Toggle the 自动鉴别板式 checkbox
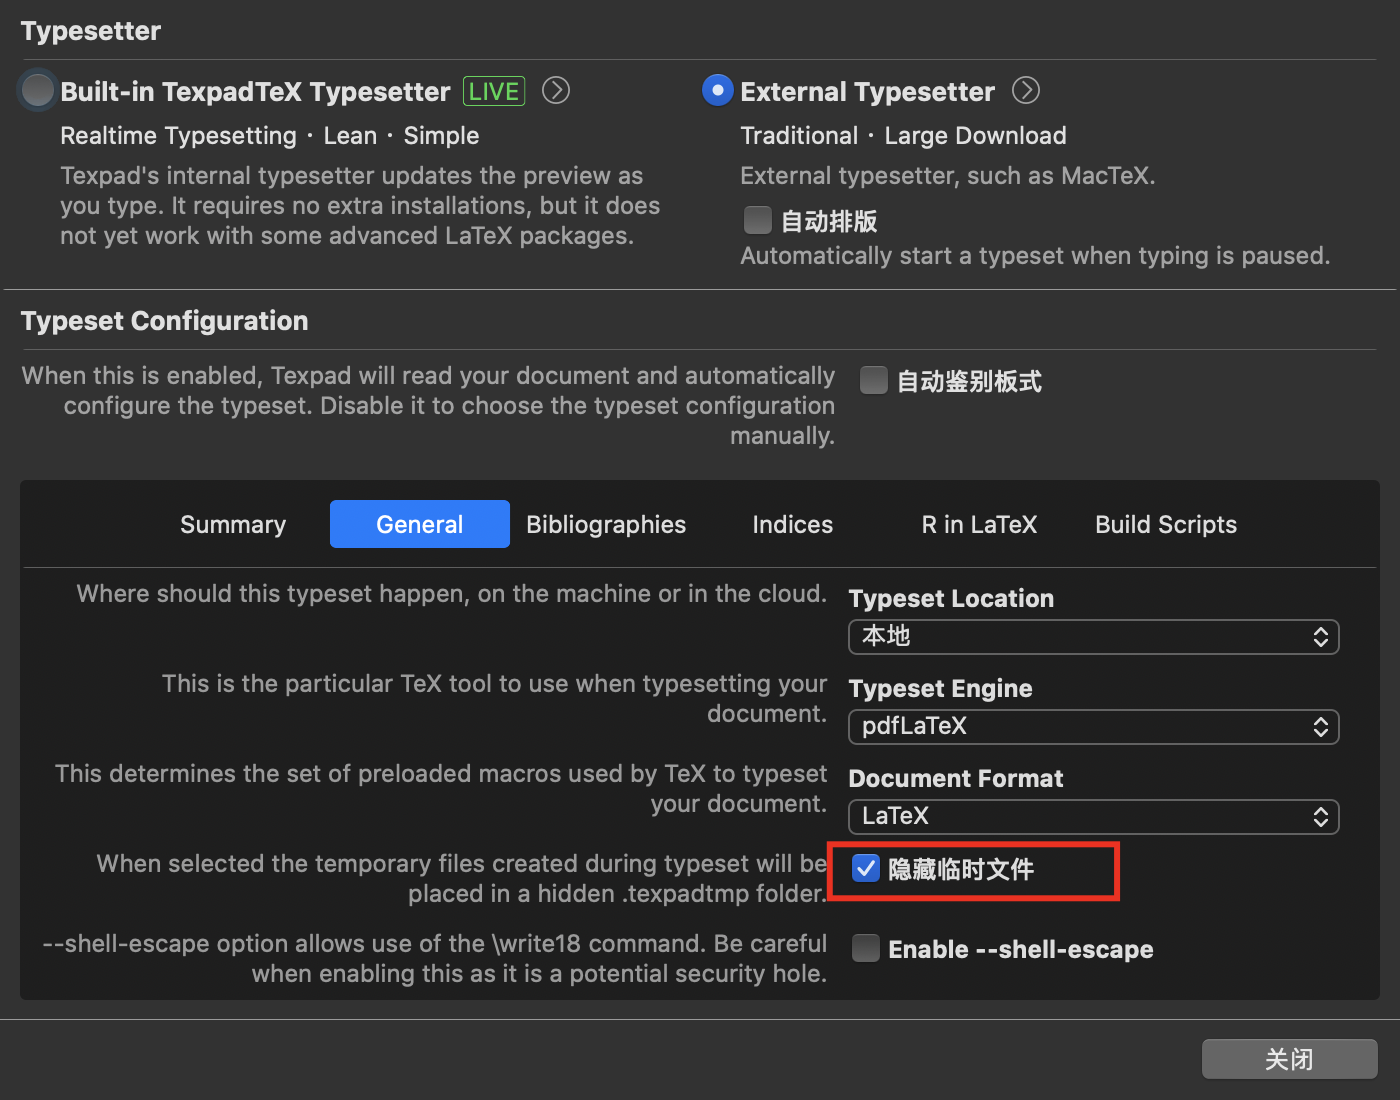The image size is (1400, 1100). click(x=874, y=380)
